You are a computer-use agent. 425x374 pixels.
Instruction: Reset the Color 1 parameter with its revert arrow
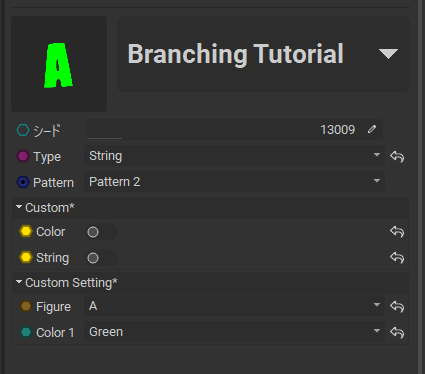[397, 332]
